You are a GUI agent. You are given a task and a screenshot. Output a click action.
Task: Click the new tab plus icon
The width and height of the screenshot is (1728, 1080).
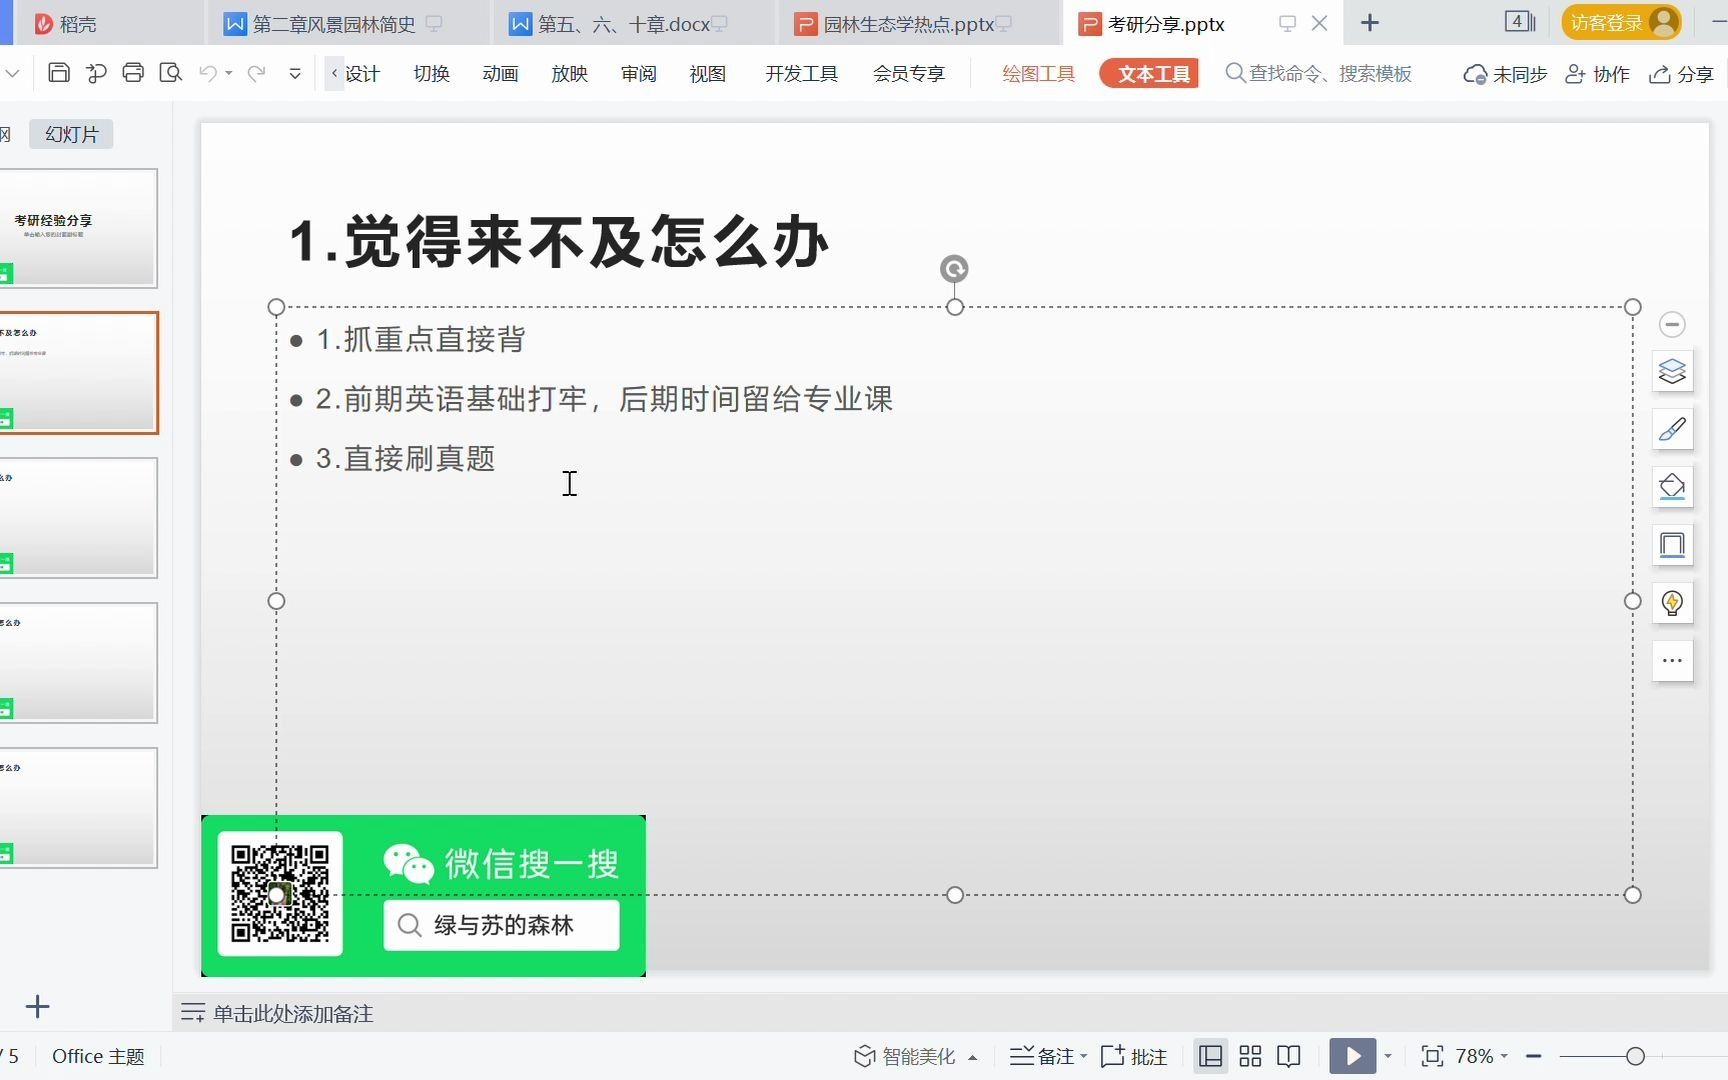pos(1370,22)
